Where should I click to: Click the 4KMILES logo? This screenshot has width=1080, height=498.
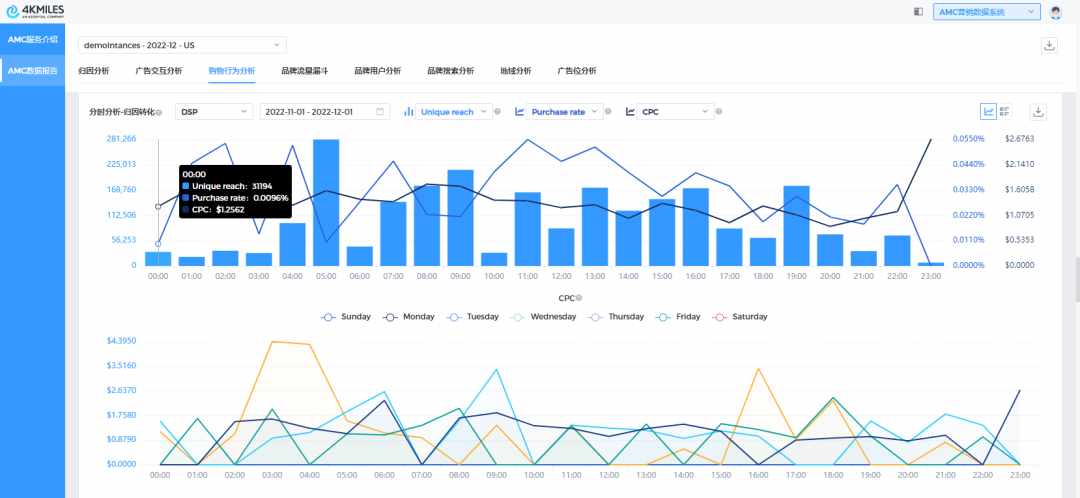pyautogui.click(x=35, y=11)
